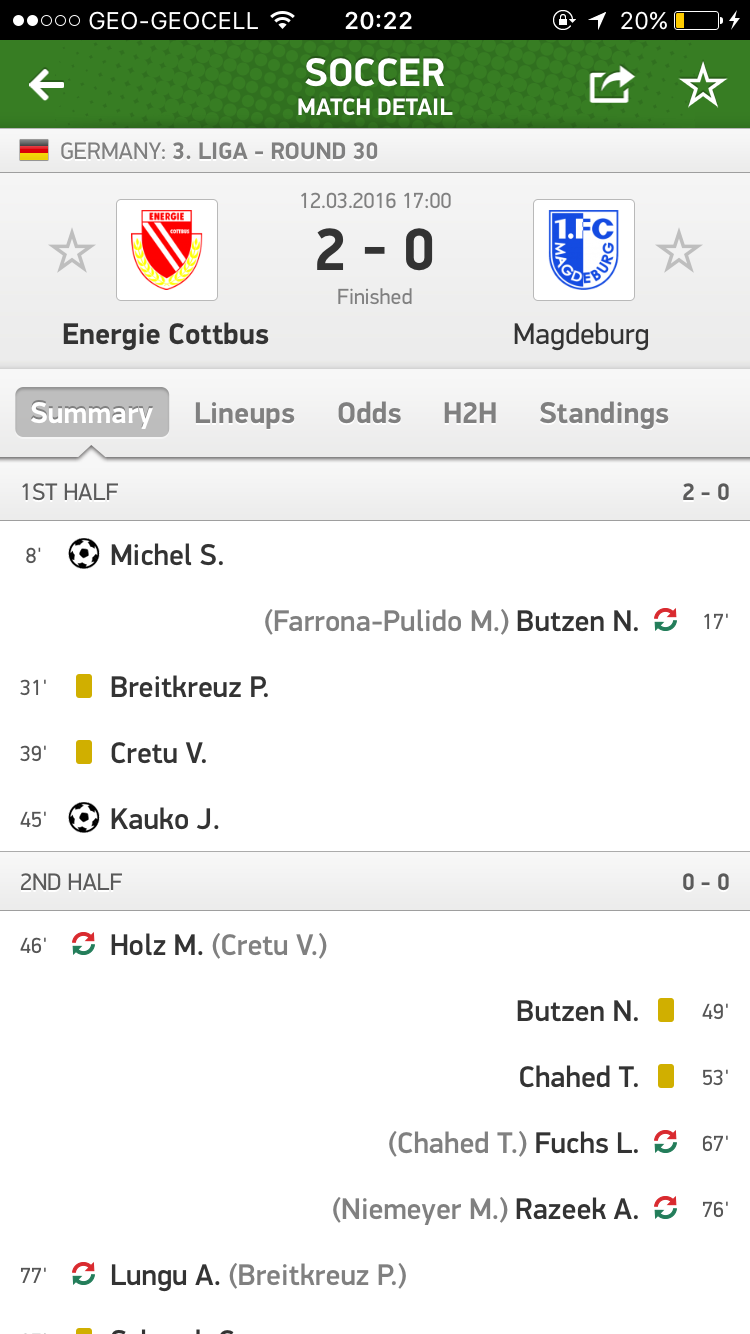The height and width of the screenshot is (1334, 750).
Task: Tap the back arrow icon
Action: pyautogui.click(x=46, y=86)
